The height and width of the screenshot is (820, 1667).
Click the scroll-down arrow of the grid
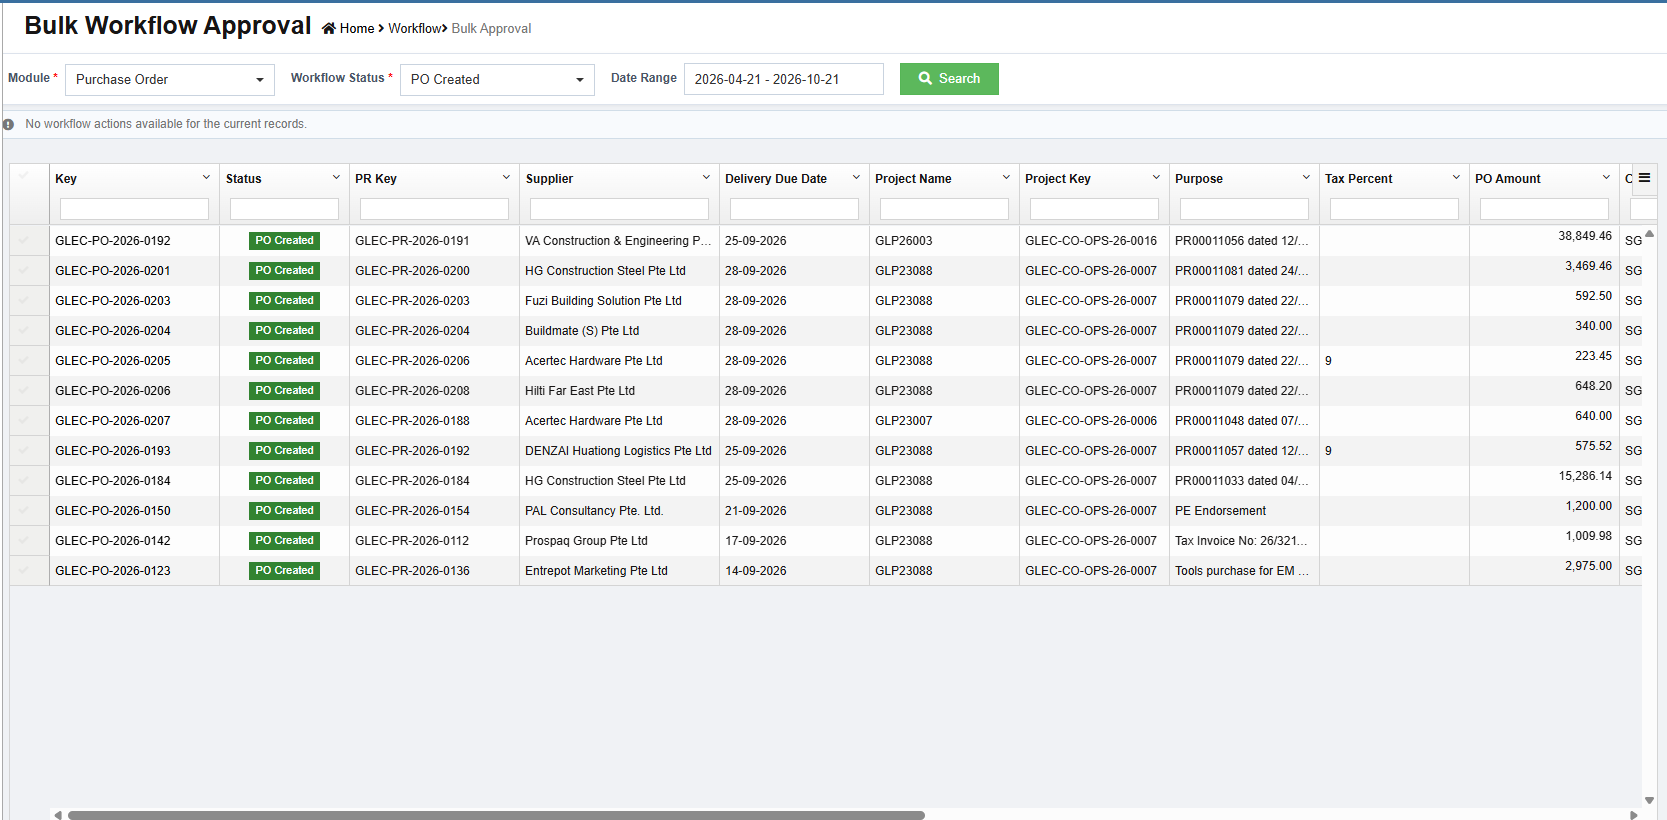tap(1649, 800)
